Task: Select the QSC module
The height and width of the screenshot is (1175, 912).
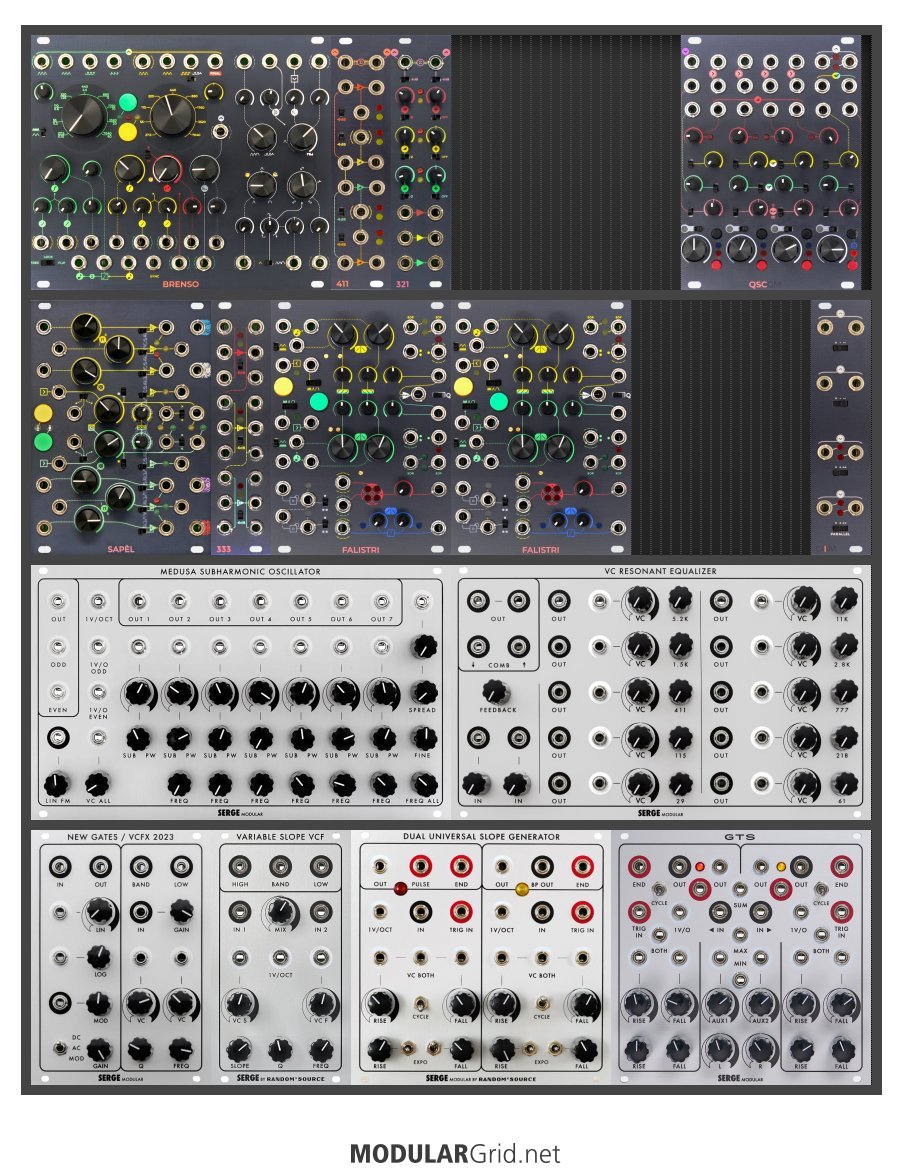Action: click(x=771, y=162)
